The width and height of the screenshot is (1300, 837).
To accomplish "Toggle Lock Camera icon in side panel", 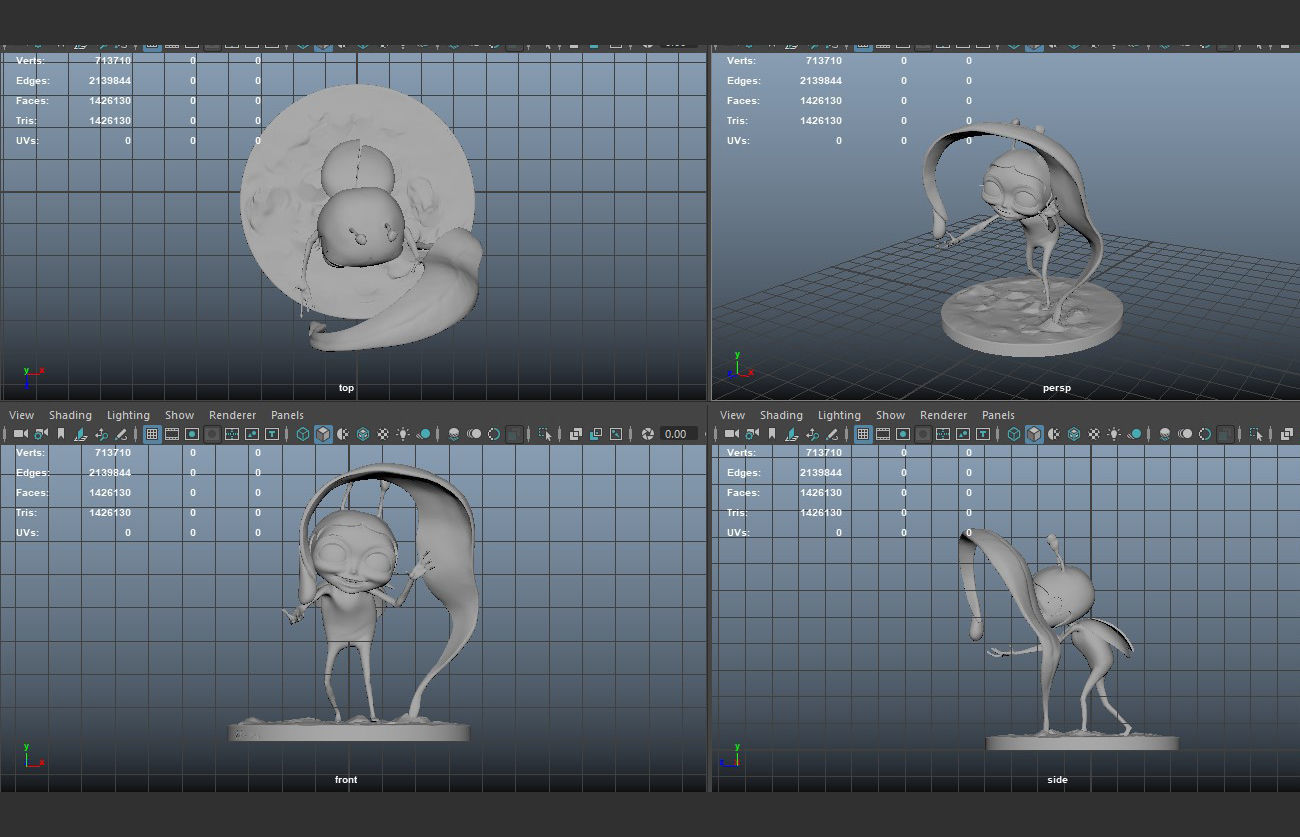I will coord(752,434).
